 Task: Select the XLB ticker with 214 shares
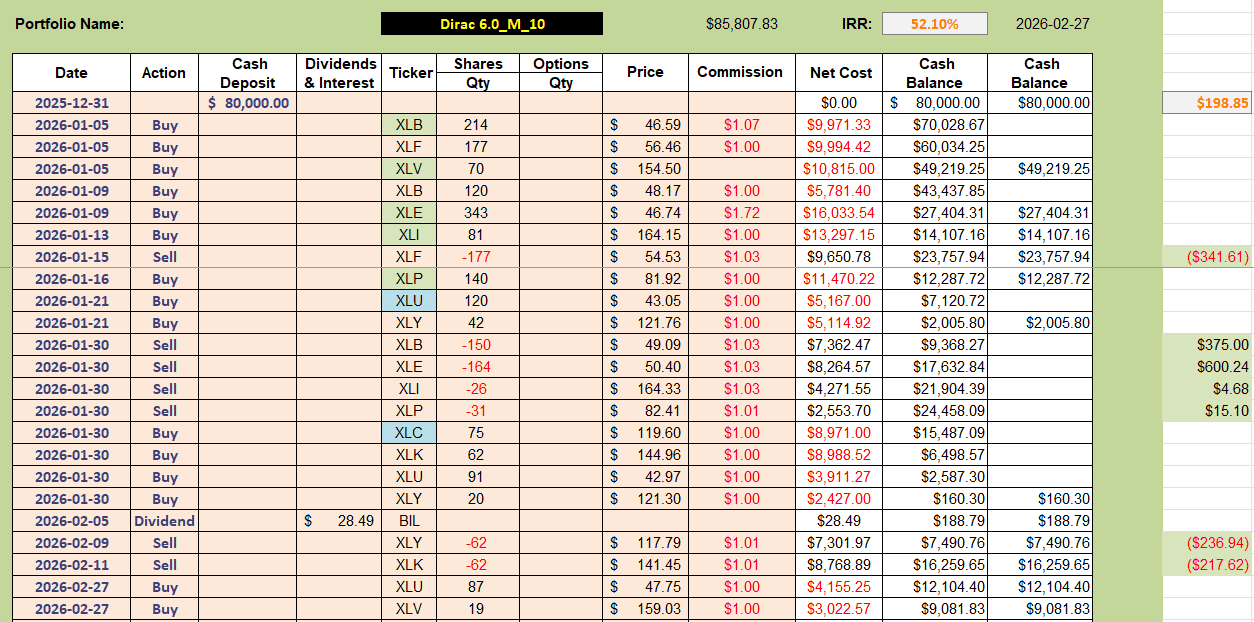[x=408, y=125]
